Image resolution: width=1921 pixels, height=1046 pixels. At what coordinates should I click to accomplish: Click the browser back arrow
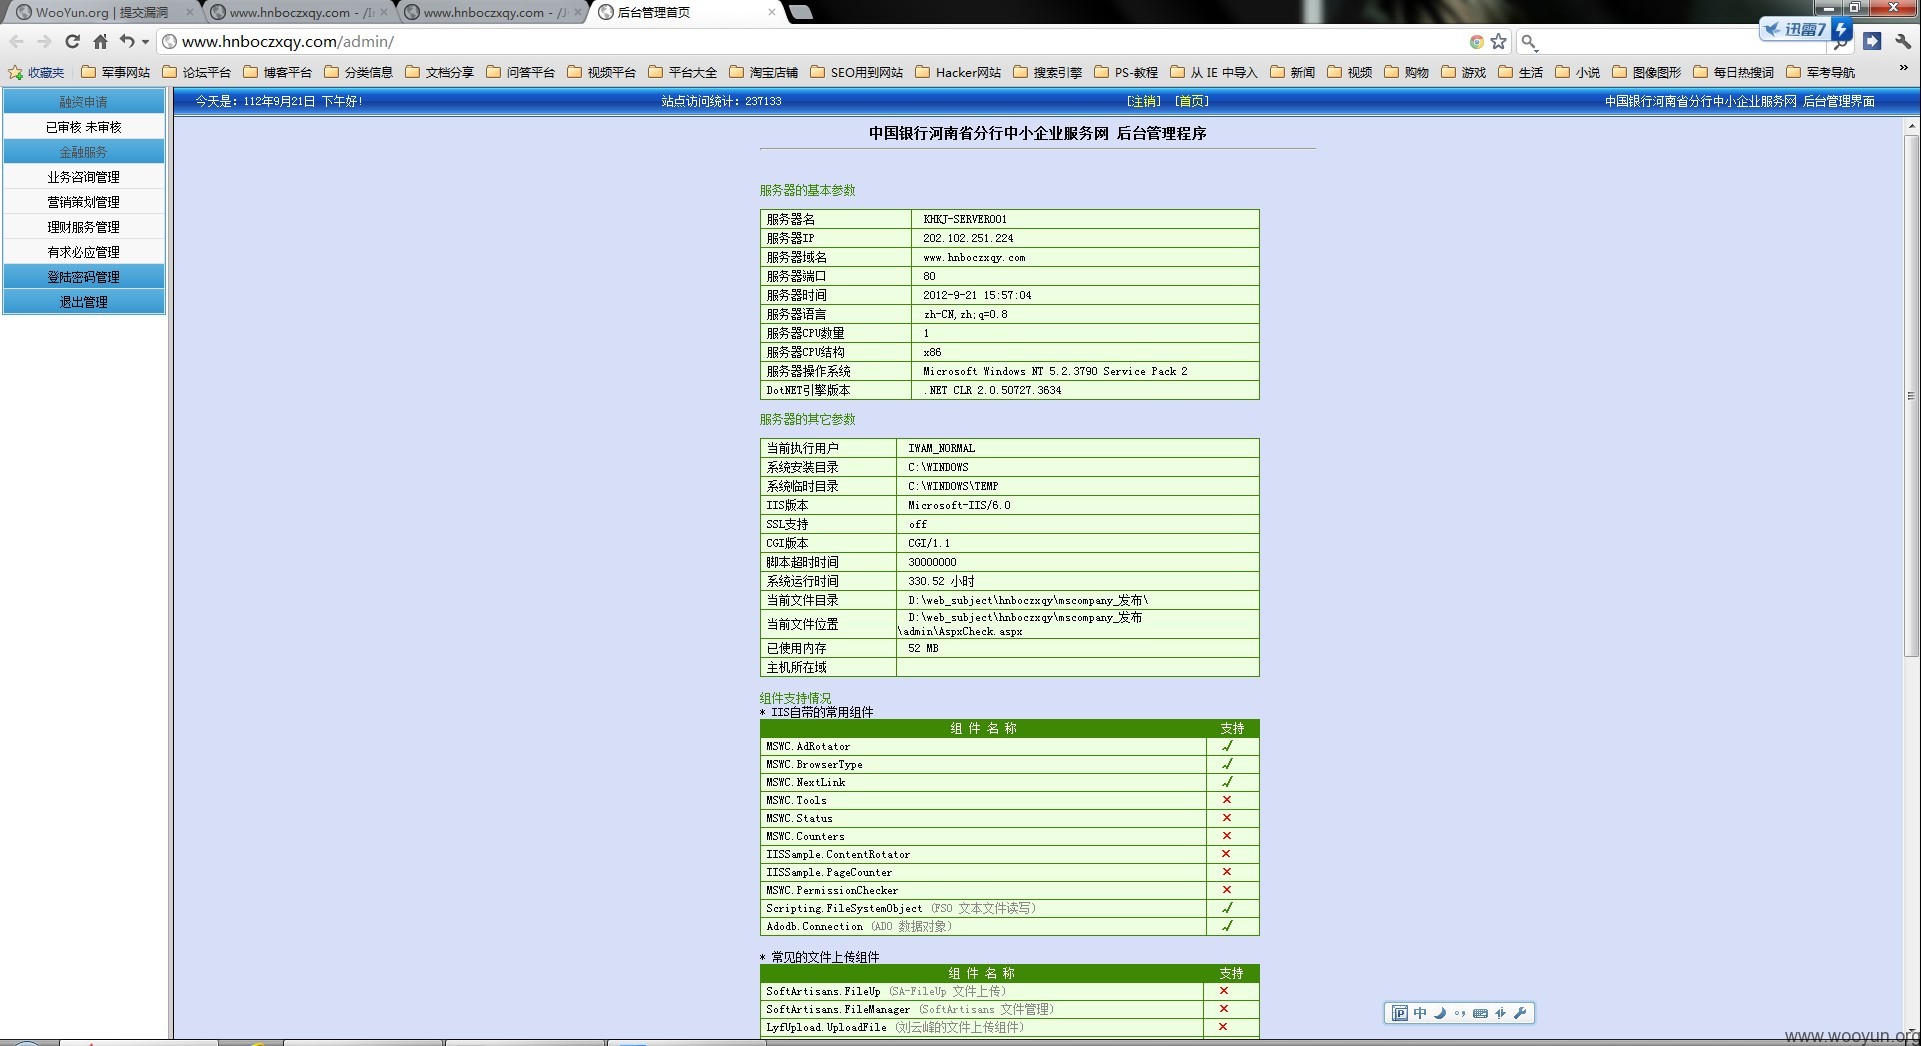point(17,41)
